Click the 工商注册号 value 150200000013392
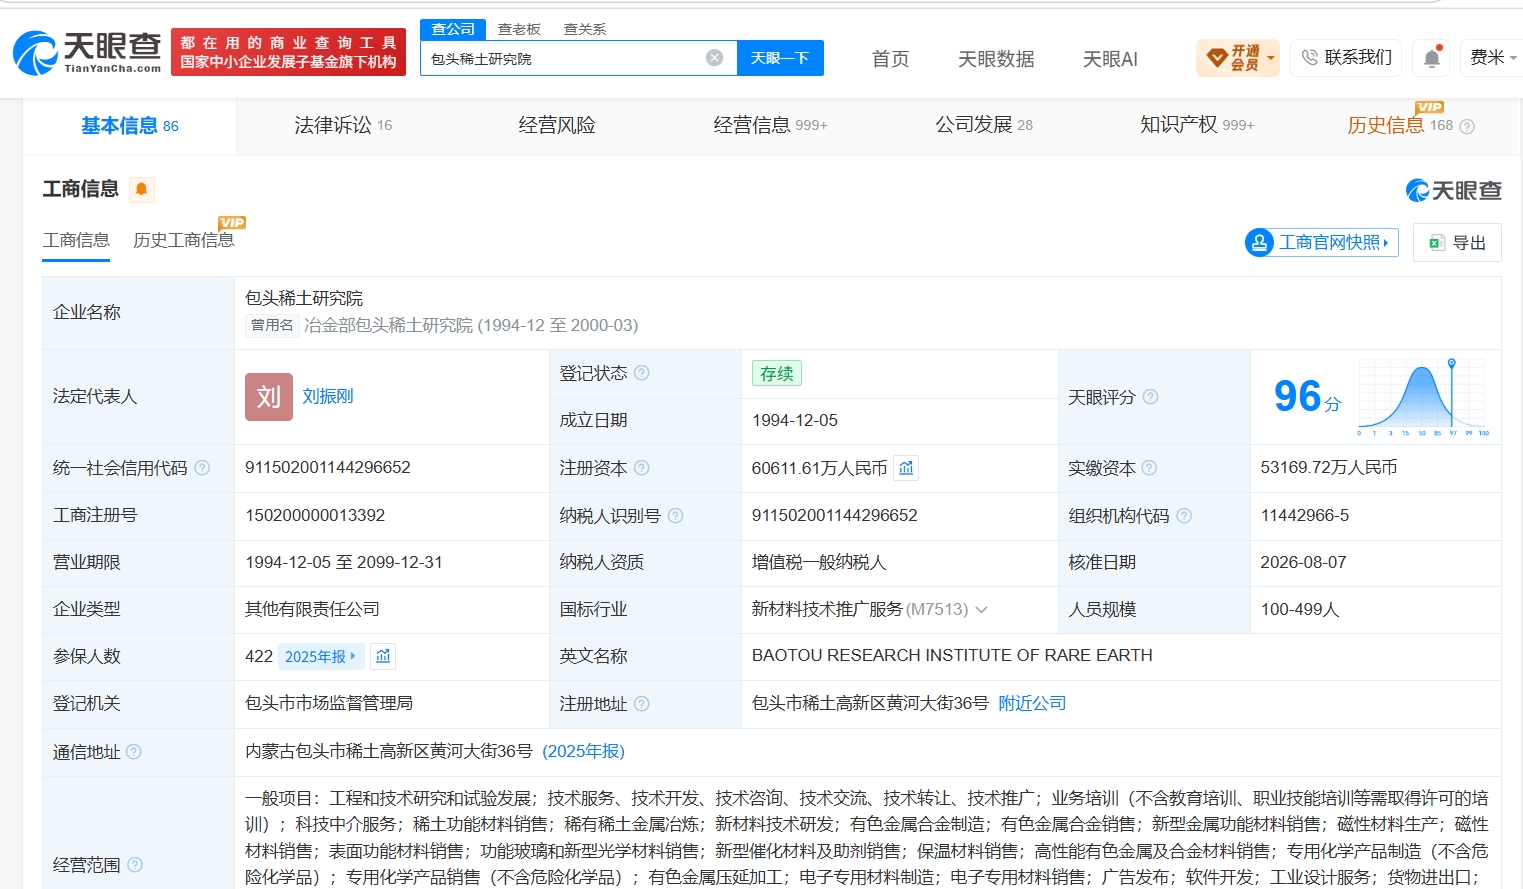 [x=315, y=516]
